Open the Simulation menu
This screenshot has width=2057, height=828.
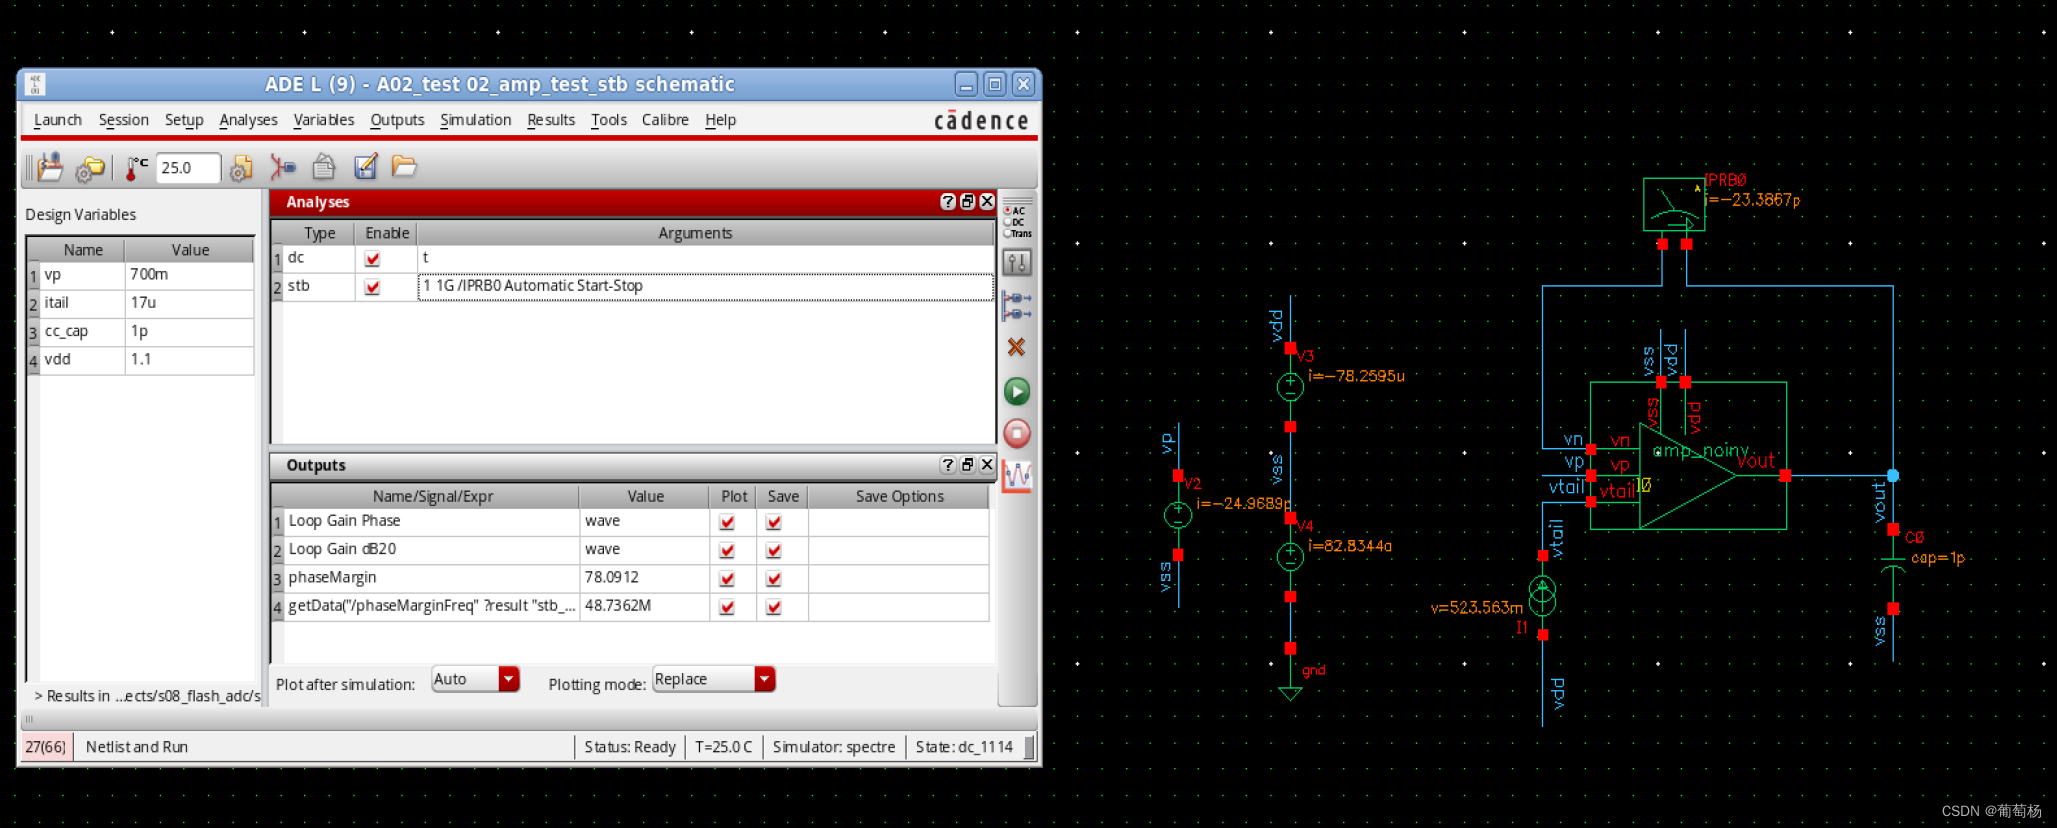pos(476,120)
